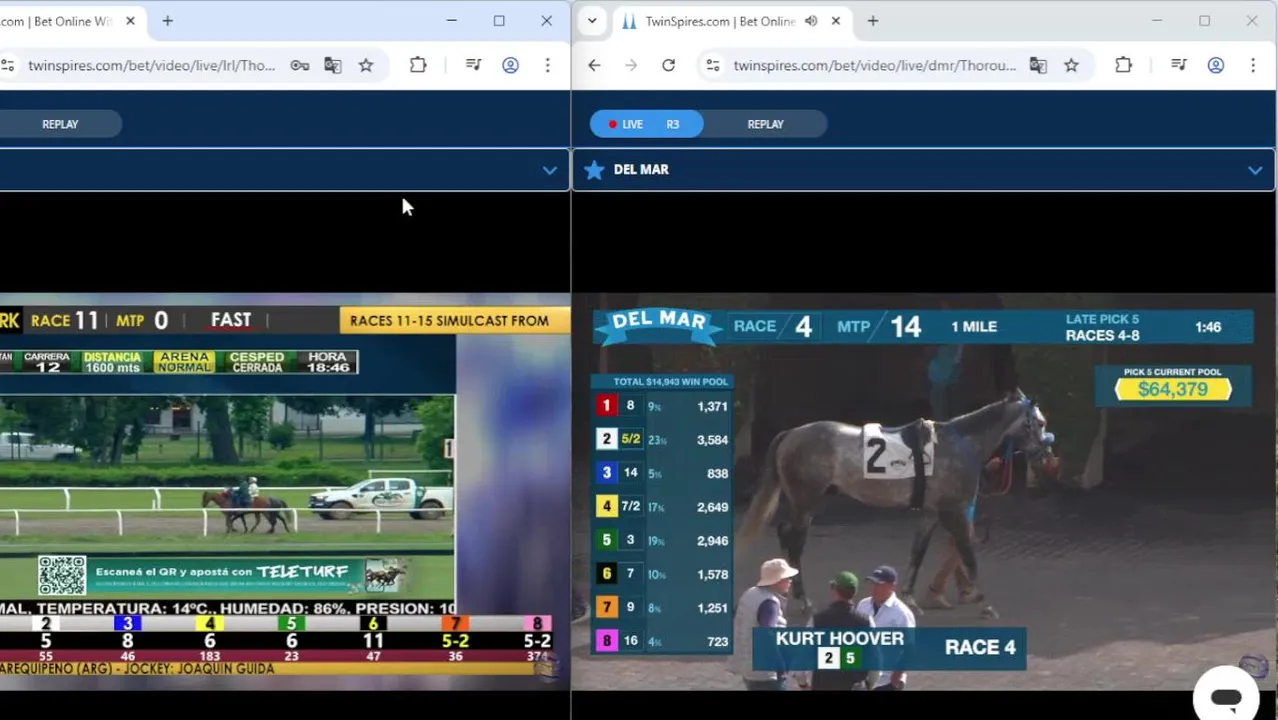Click the Del Mar favorite star icon
This screenshot has width=1278, height=720.
point(594,170)
